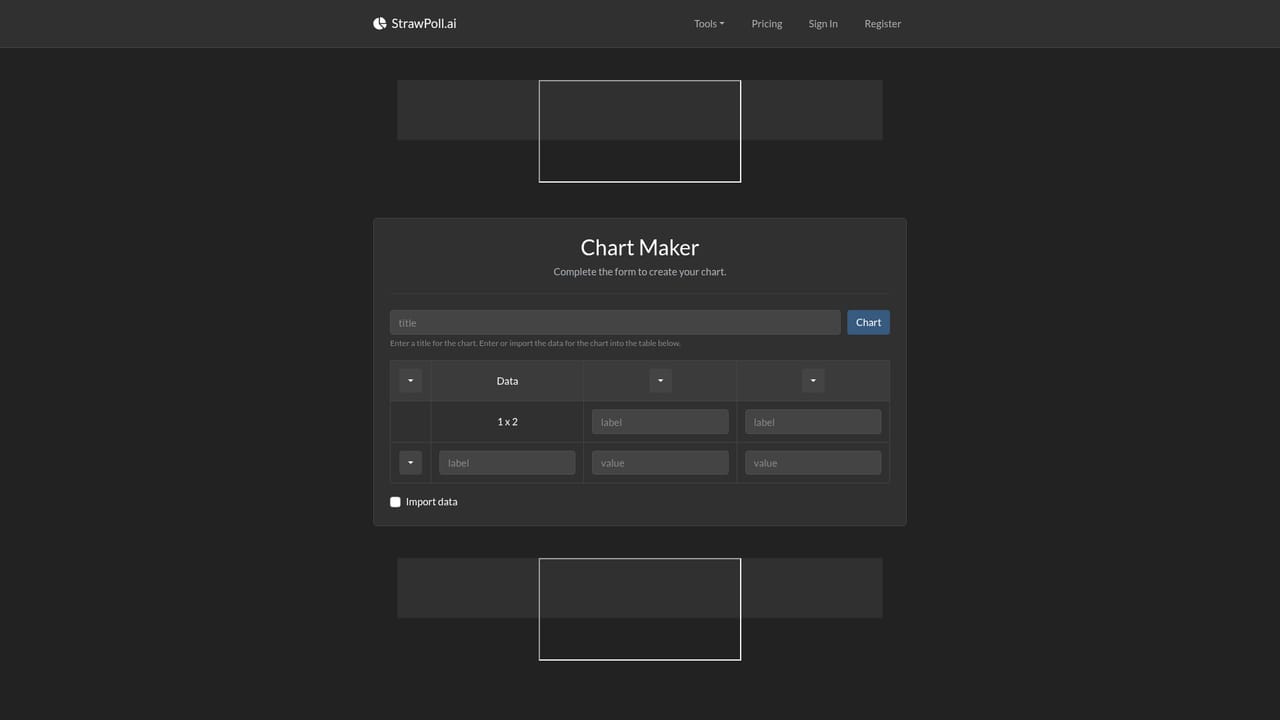Click the "1 x 2" table size cell
The height and width of the screenshot is (720, 1280).
point(507,422)
